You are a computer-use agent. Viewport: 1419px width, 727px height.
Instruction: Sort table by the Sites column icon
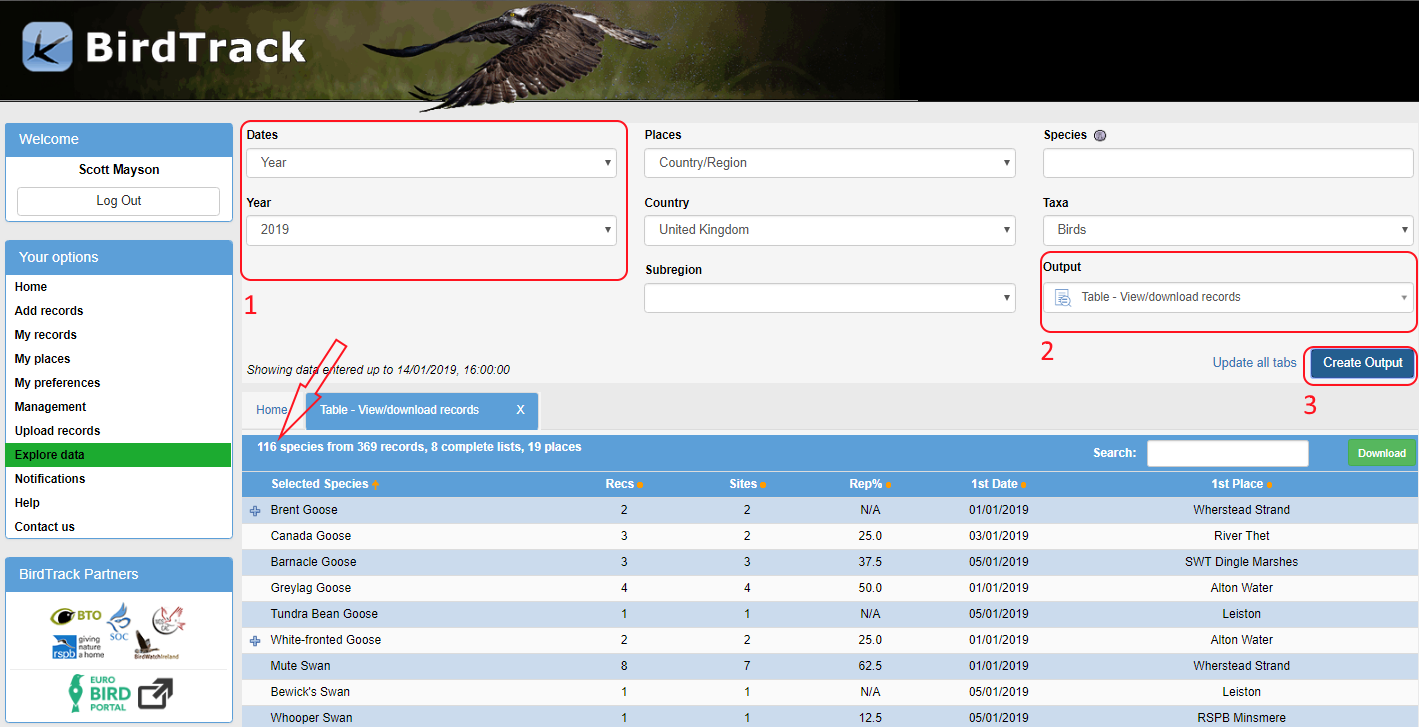762,485
